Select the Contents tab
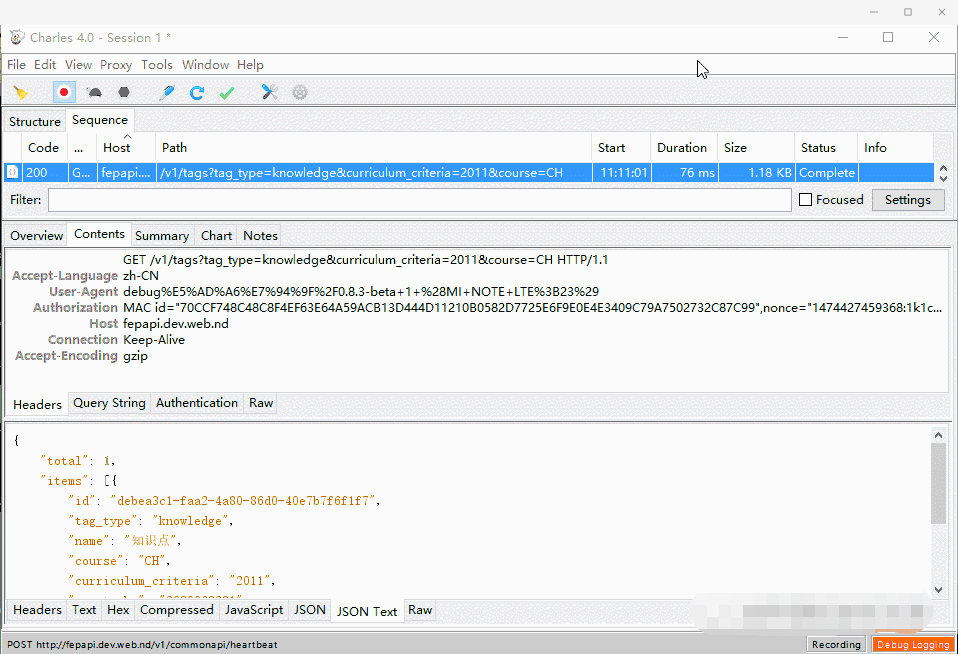958x654 pixels. point(99,234)
